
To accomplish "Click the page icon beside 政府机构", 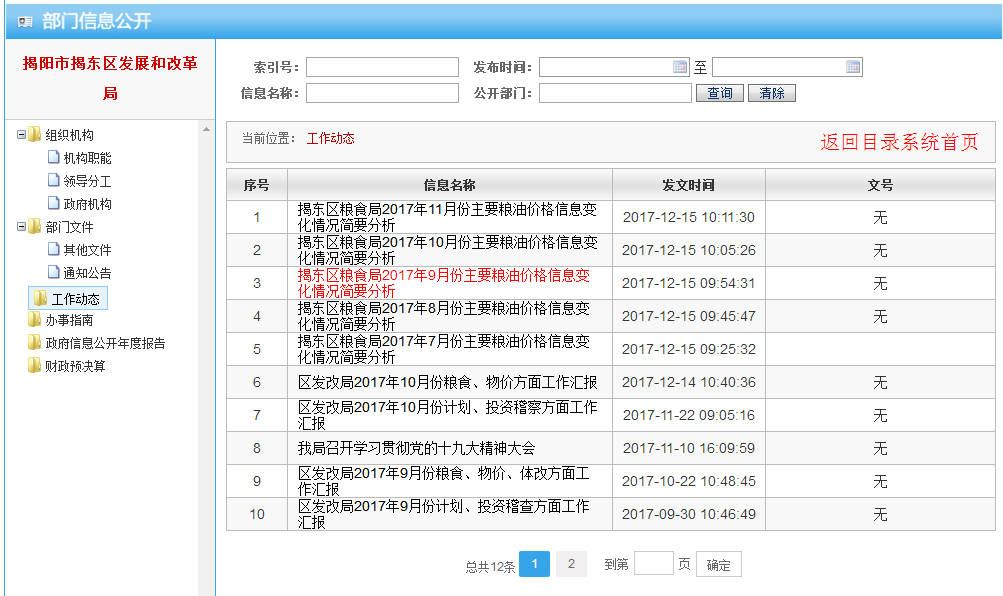I will click(54, 203).
